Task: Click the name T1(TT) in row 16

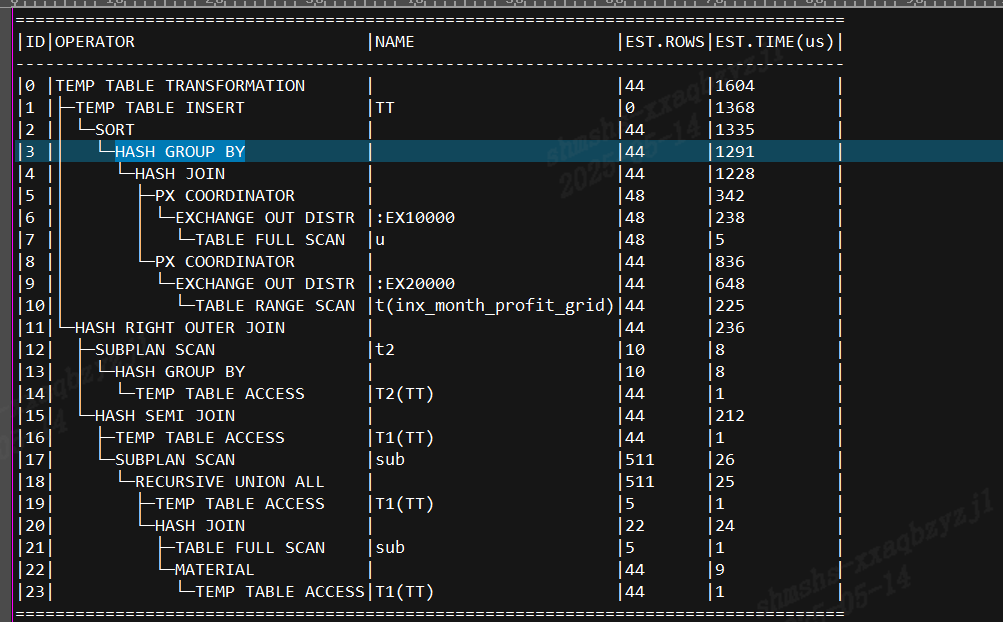Action: coord(404,438)
